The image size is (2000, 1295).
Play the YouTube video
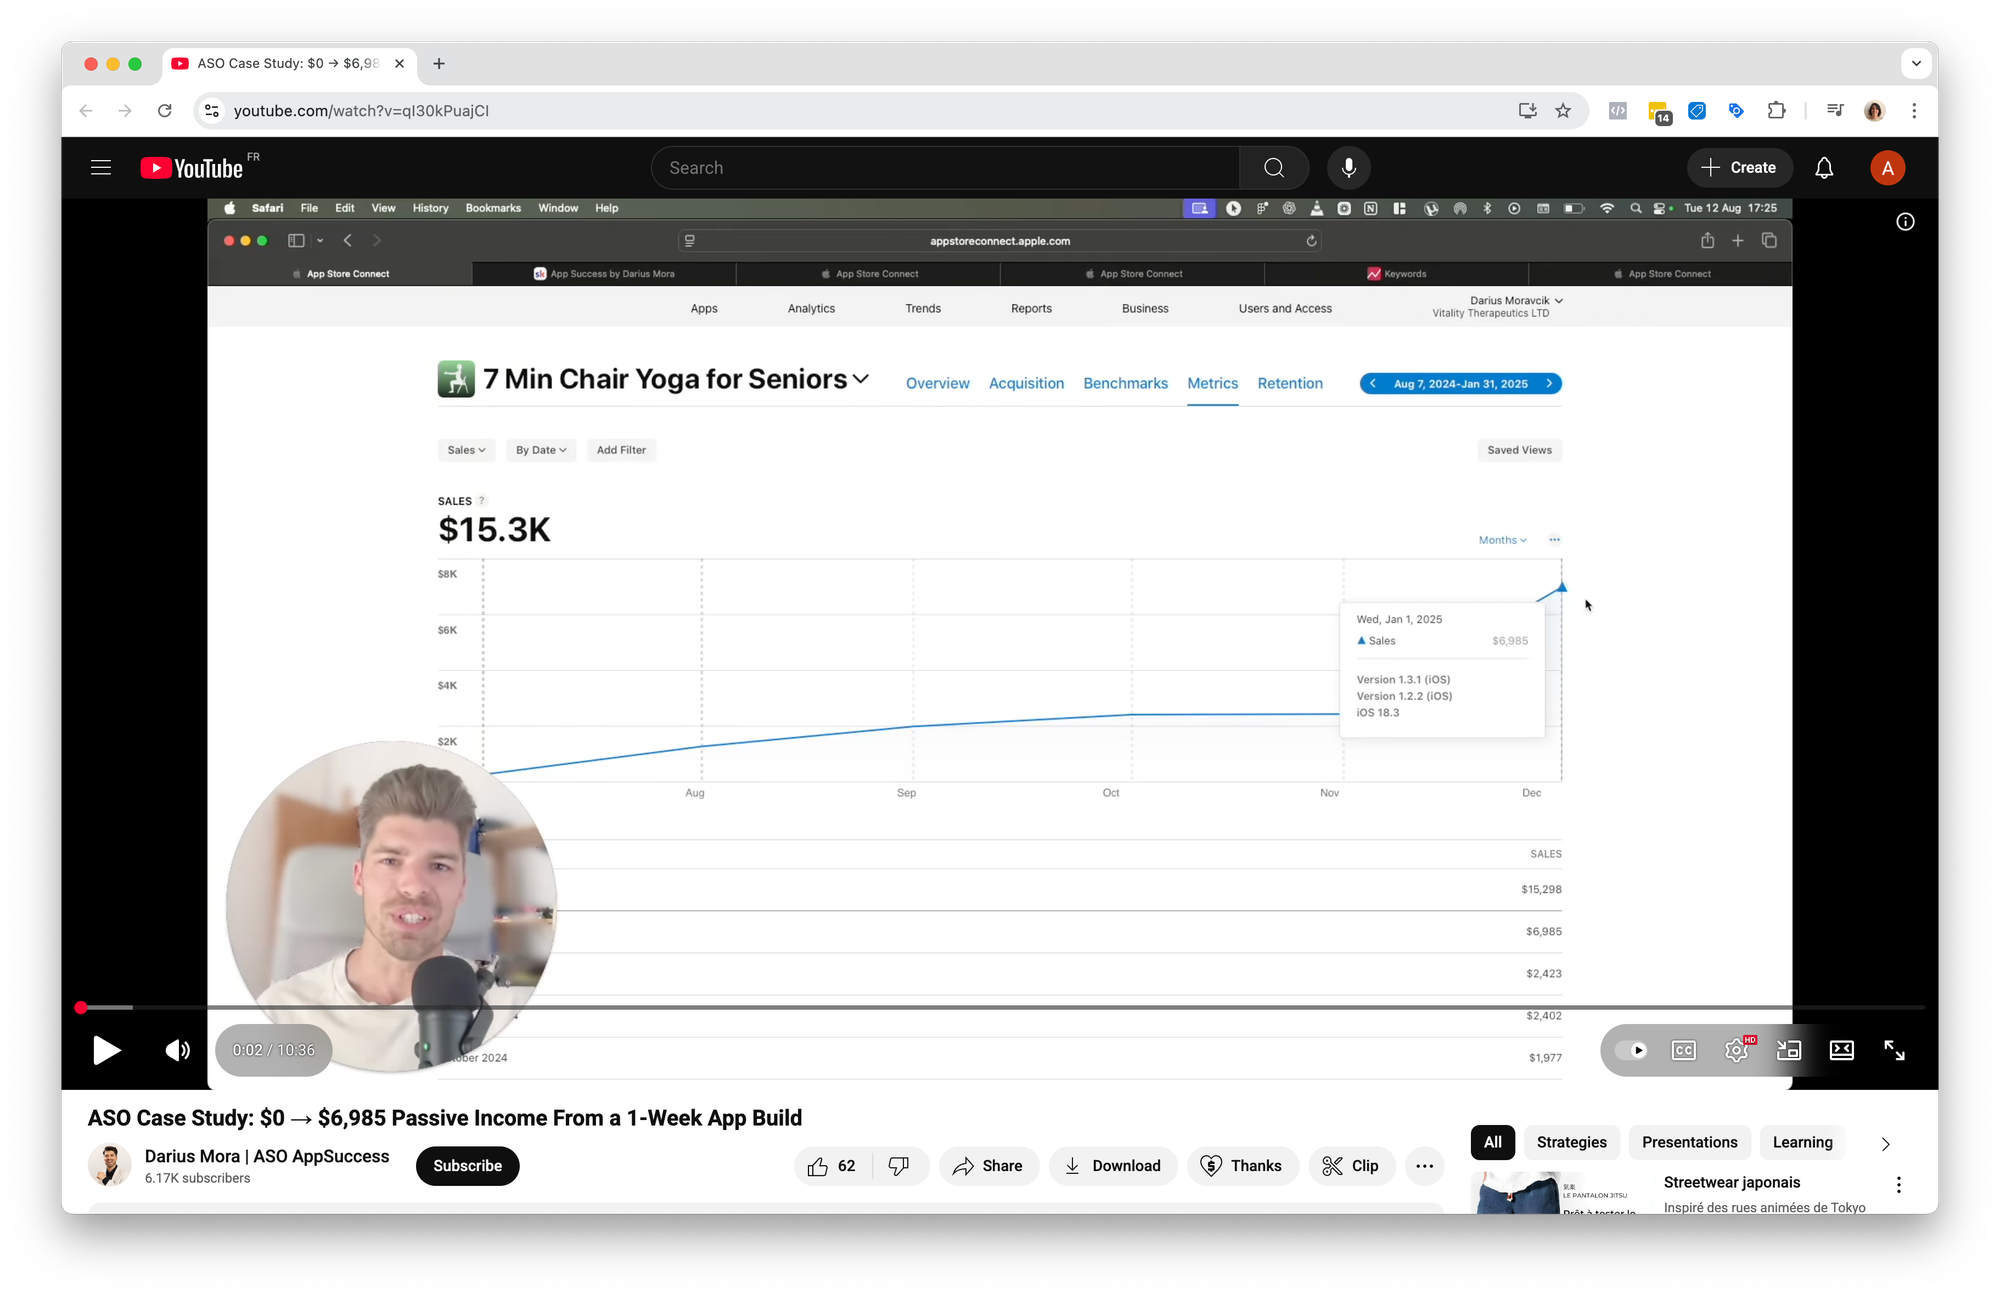pos(106,1050)
